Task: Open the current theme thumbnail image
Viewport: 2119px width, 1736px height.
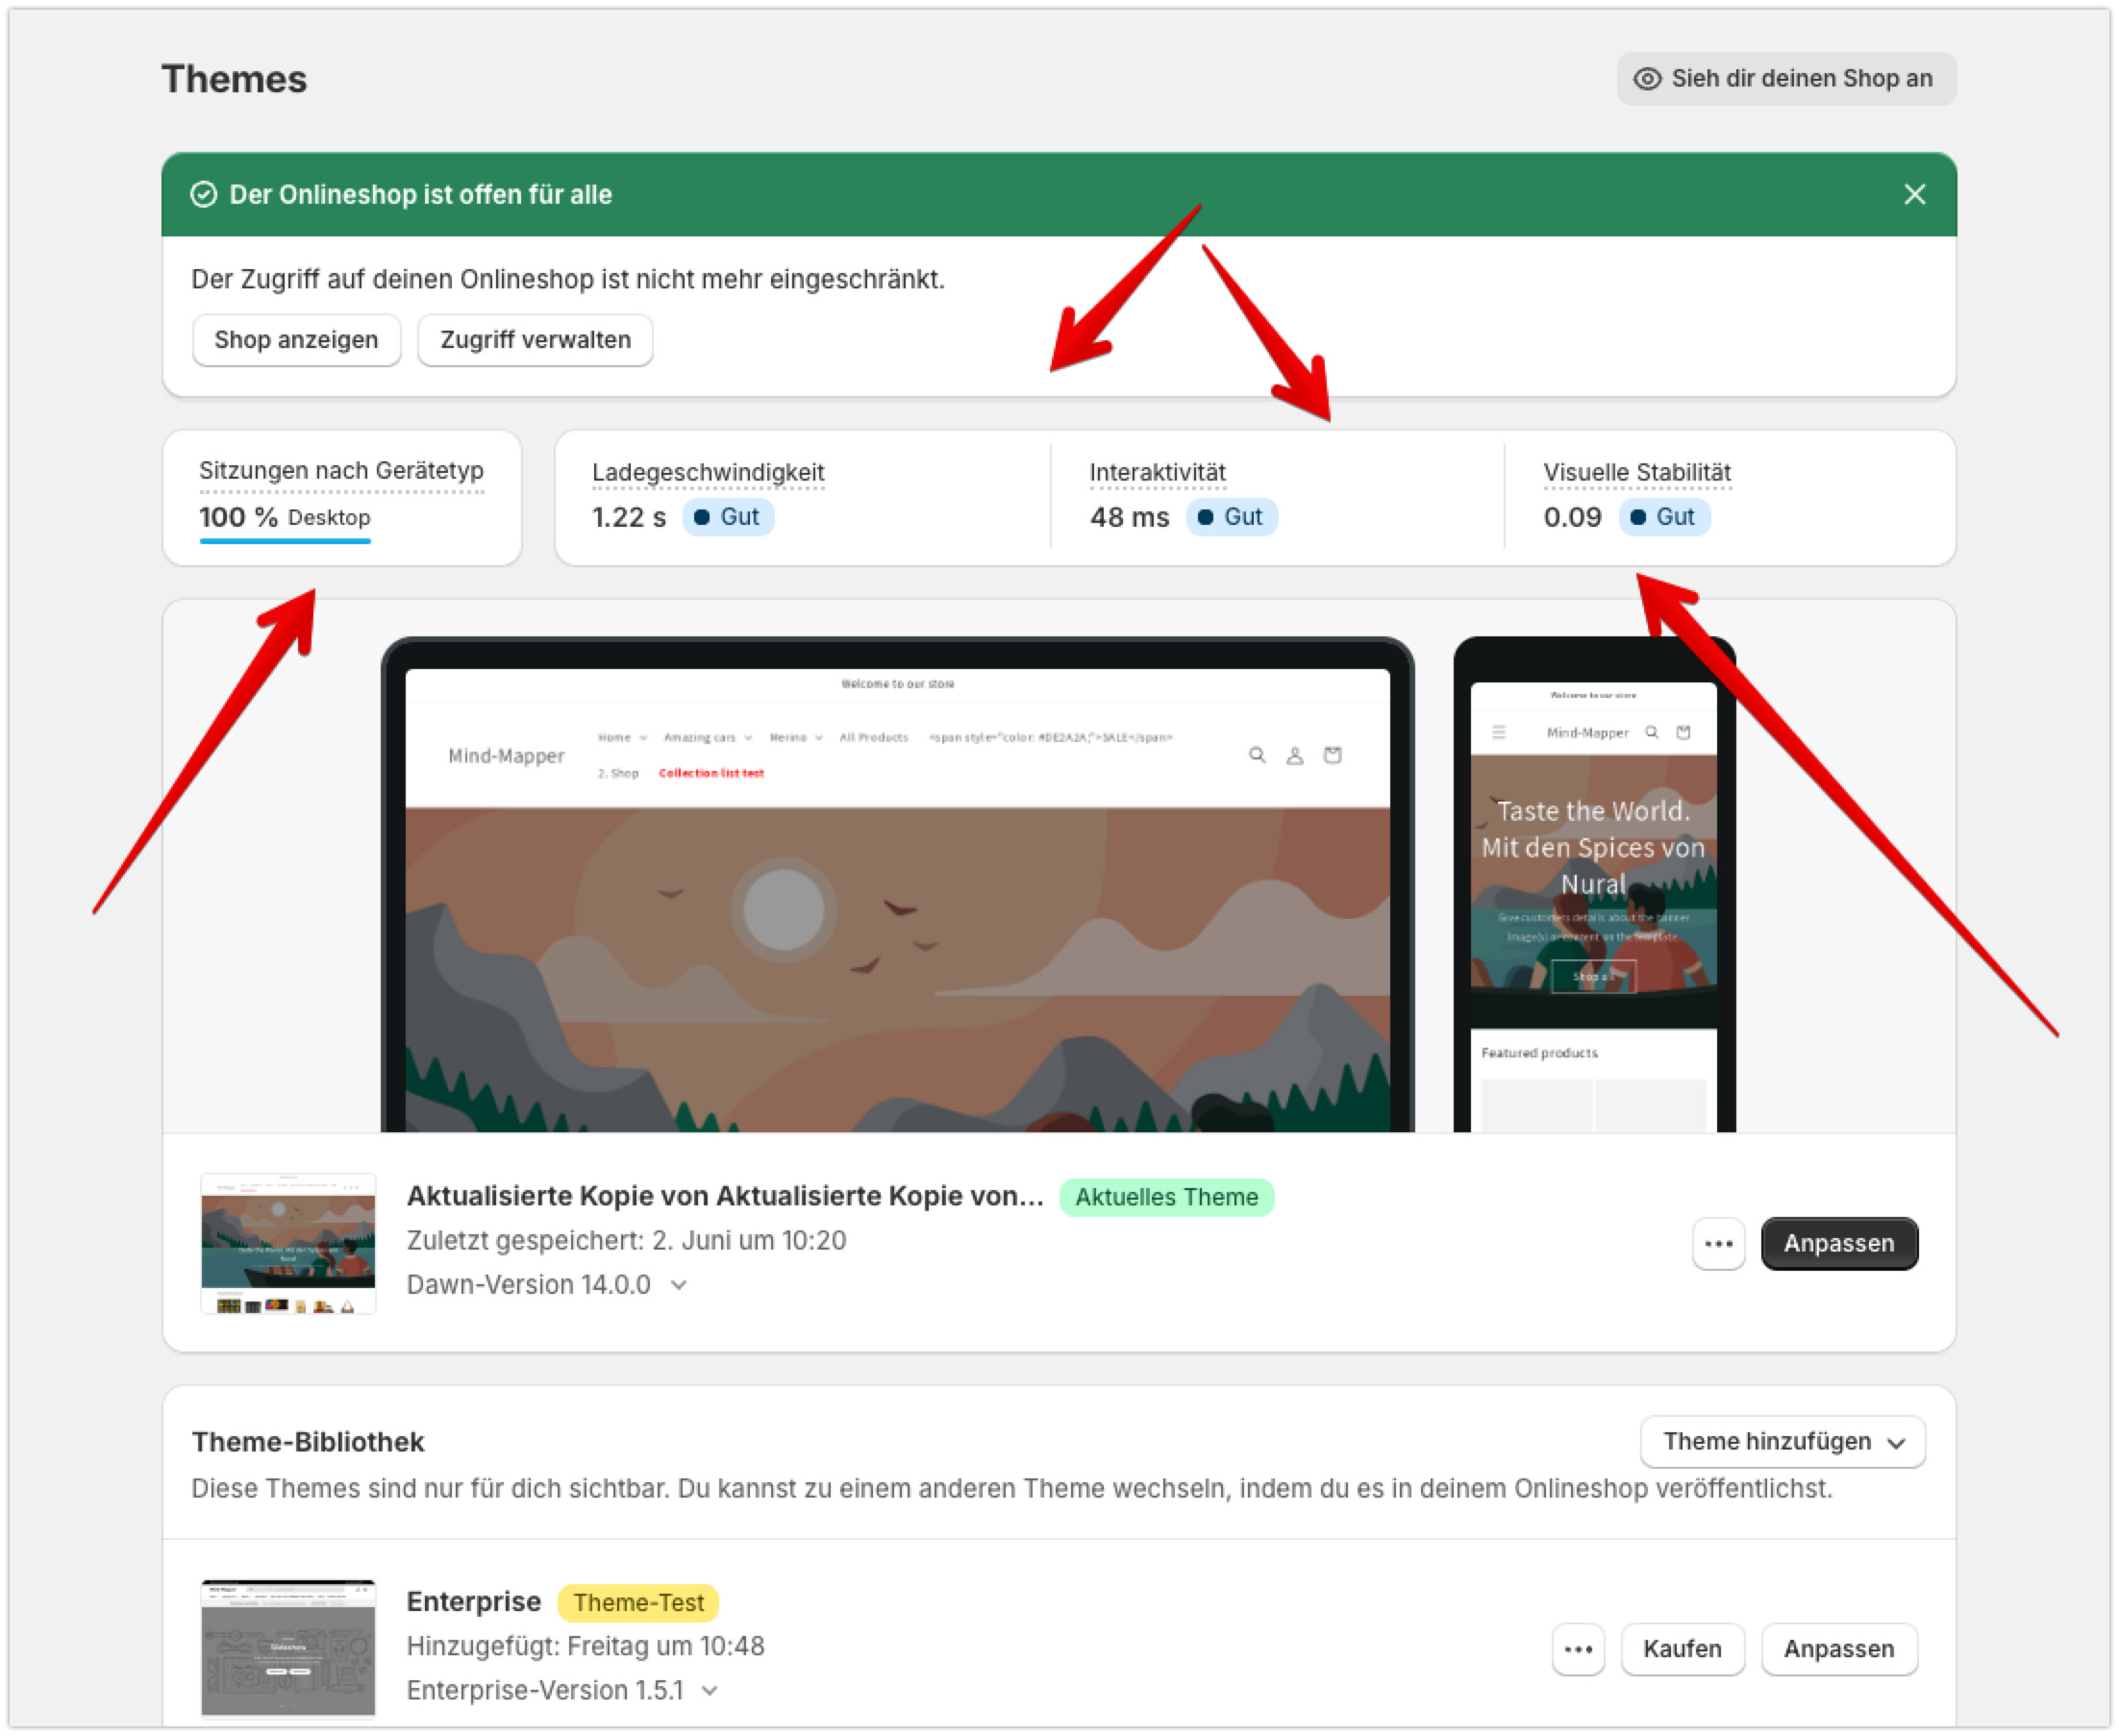Action: pos(288,1243)
